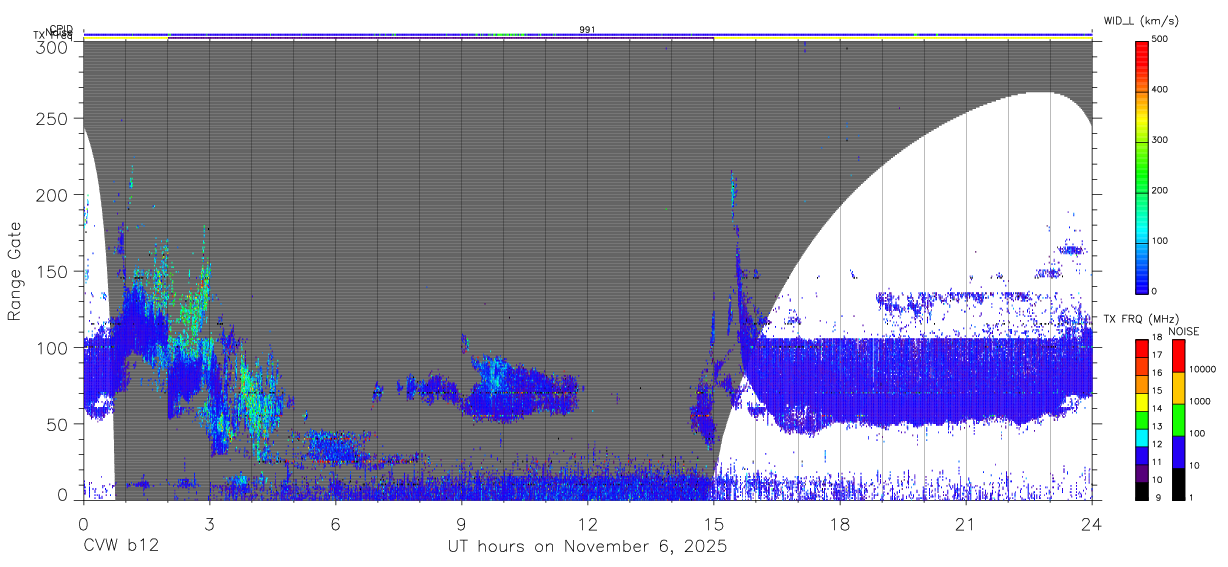This screenshot has height=567, width=1228.
Task: Select the 18 tick on the UT hours axis
Action: [x=840, y=523]
